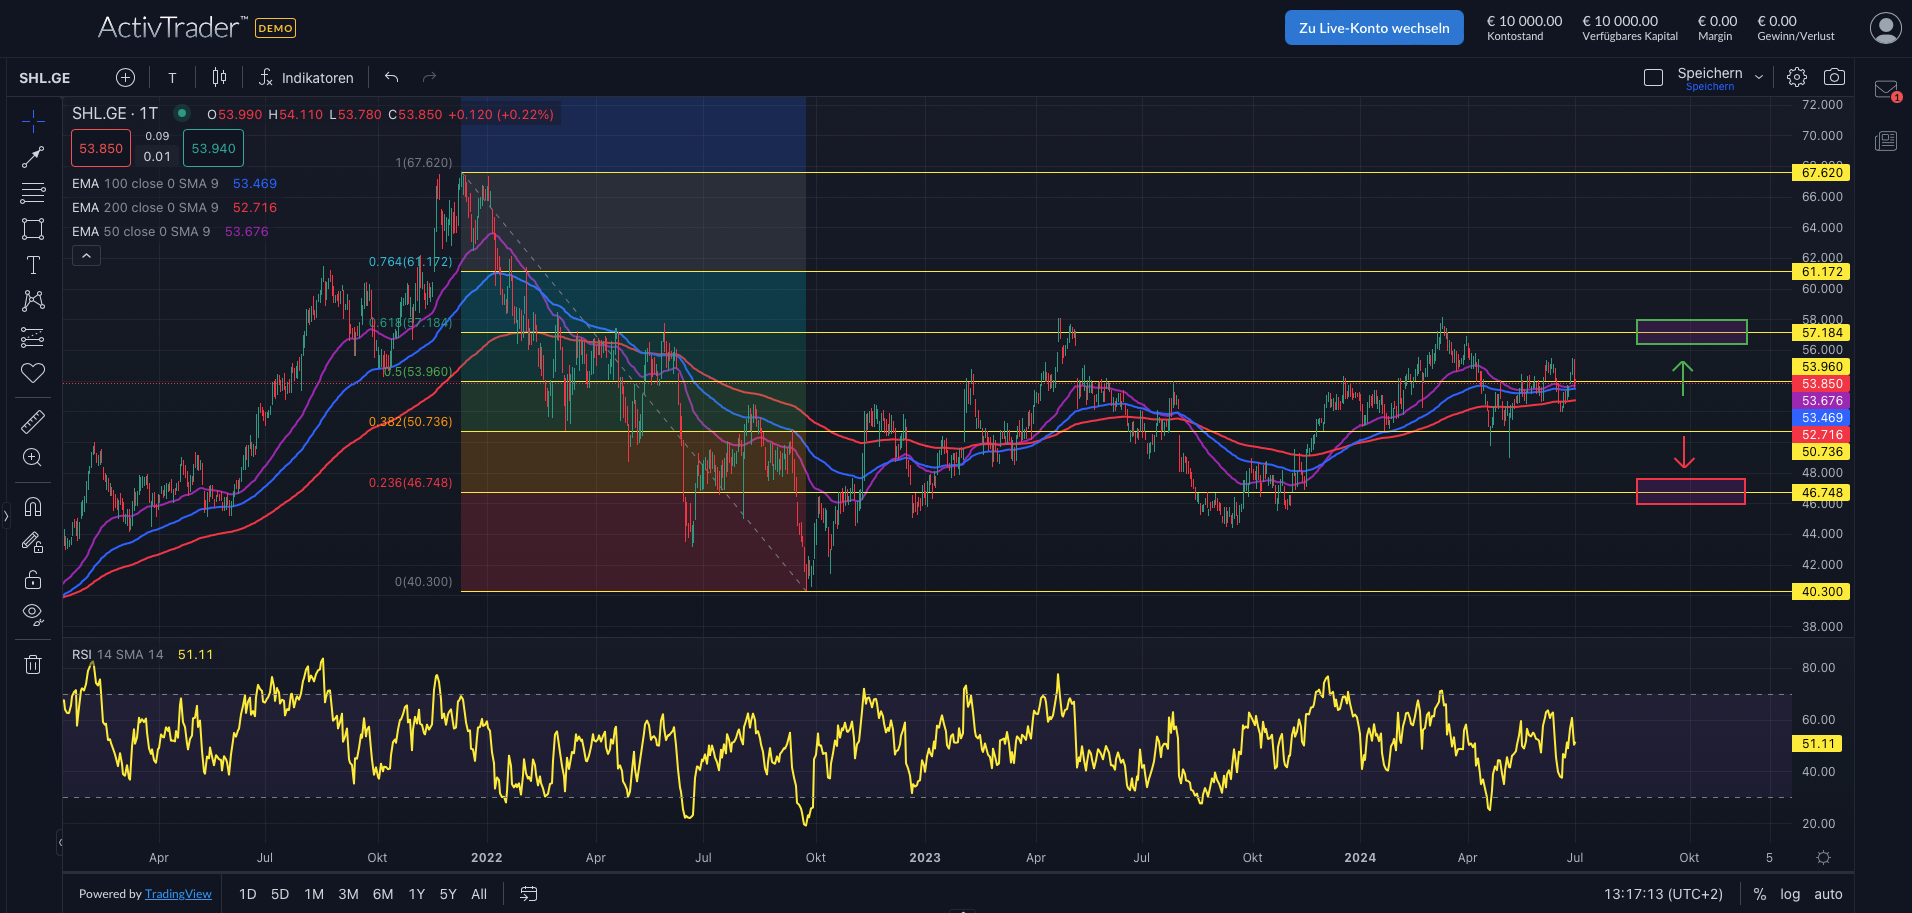Image resolution: width=1912 pixels, height=913 pixels.
Task: Open chart settings gear icon
Action: point(1797,77)
